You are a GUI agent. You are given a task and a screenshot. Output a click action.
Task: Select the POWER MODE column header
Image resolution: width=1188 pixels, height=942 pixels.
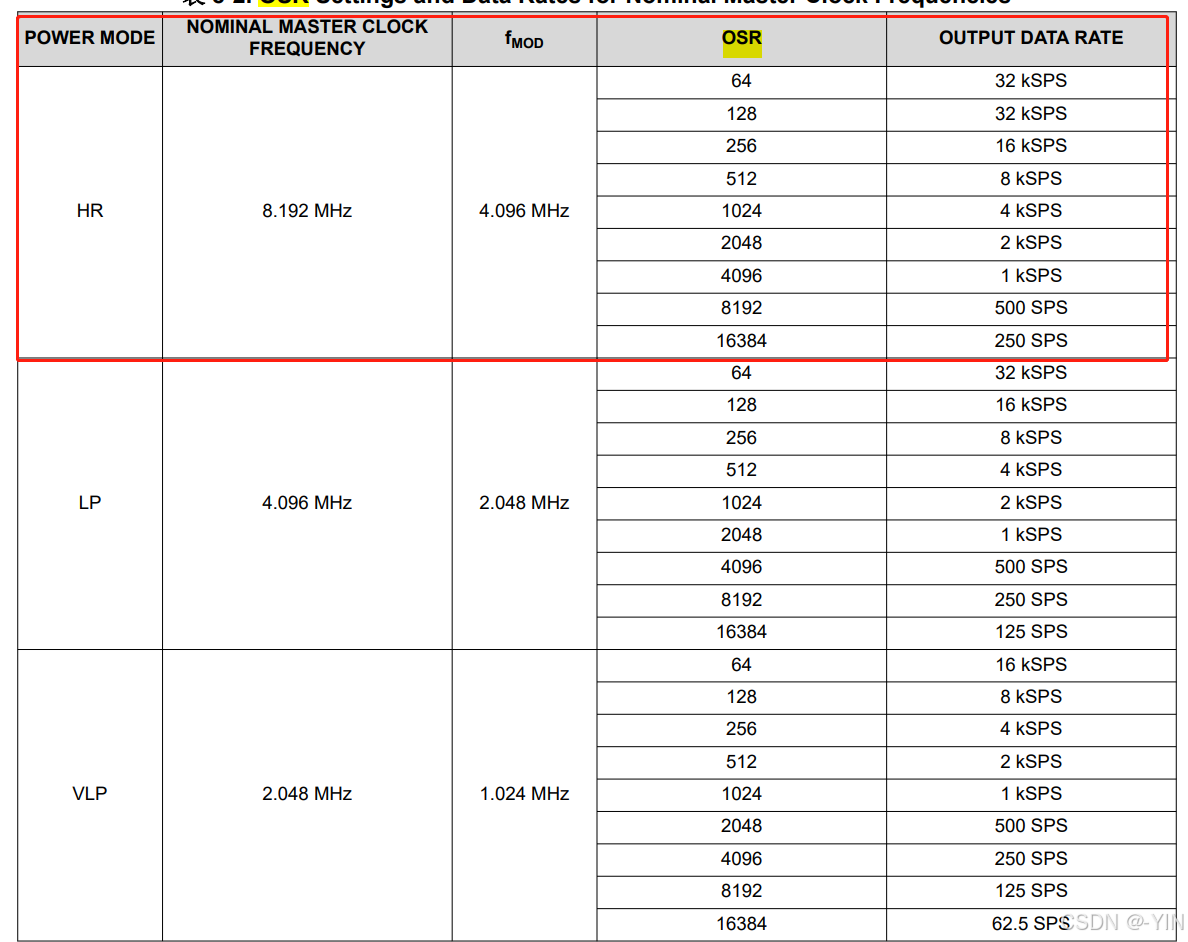coord(89,38)
